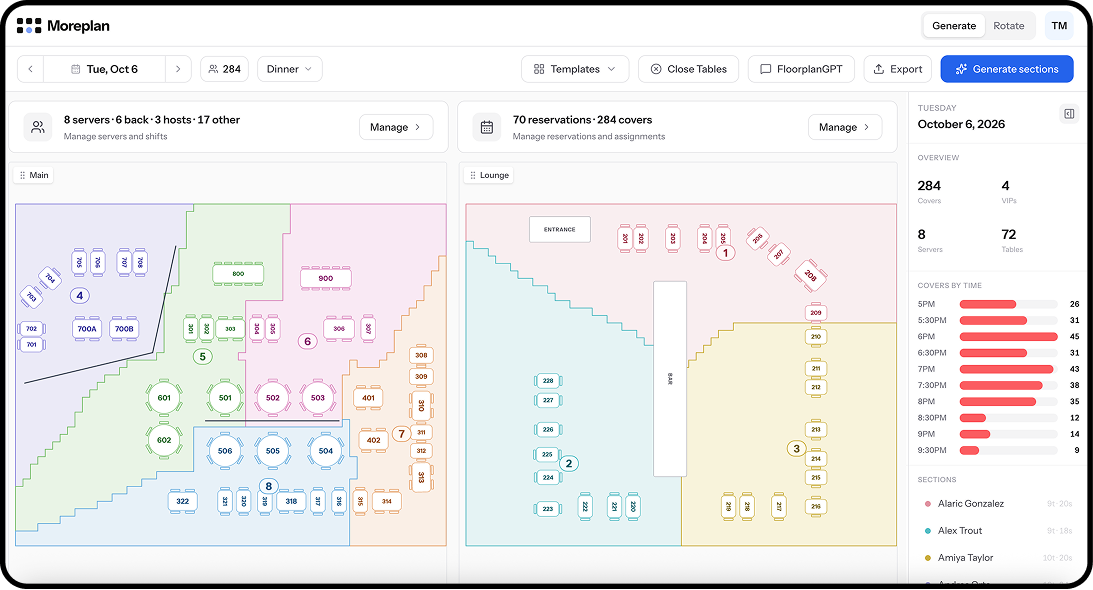Click Close Tables button
Viewport: 1093px width, 590px height.
pos(689,69)
